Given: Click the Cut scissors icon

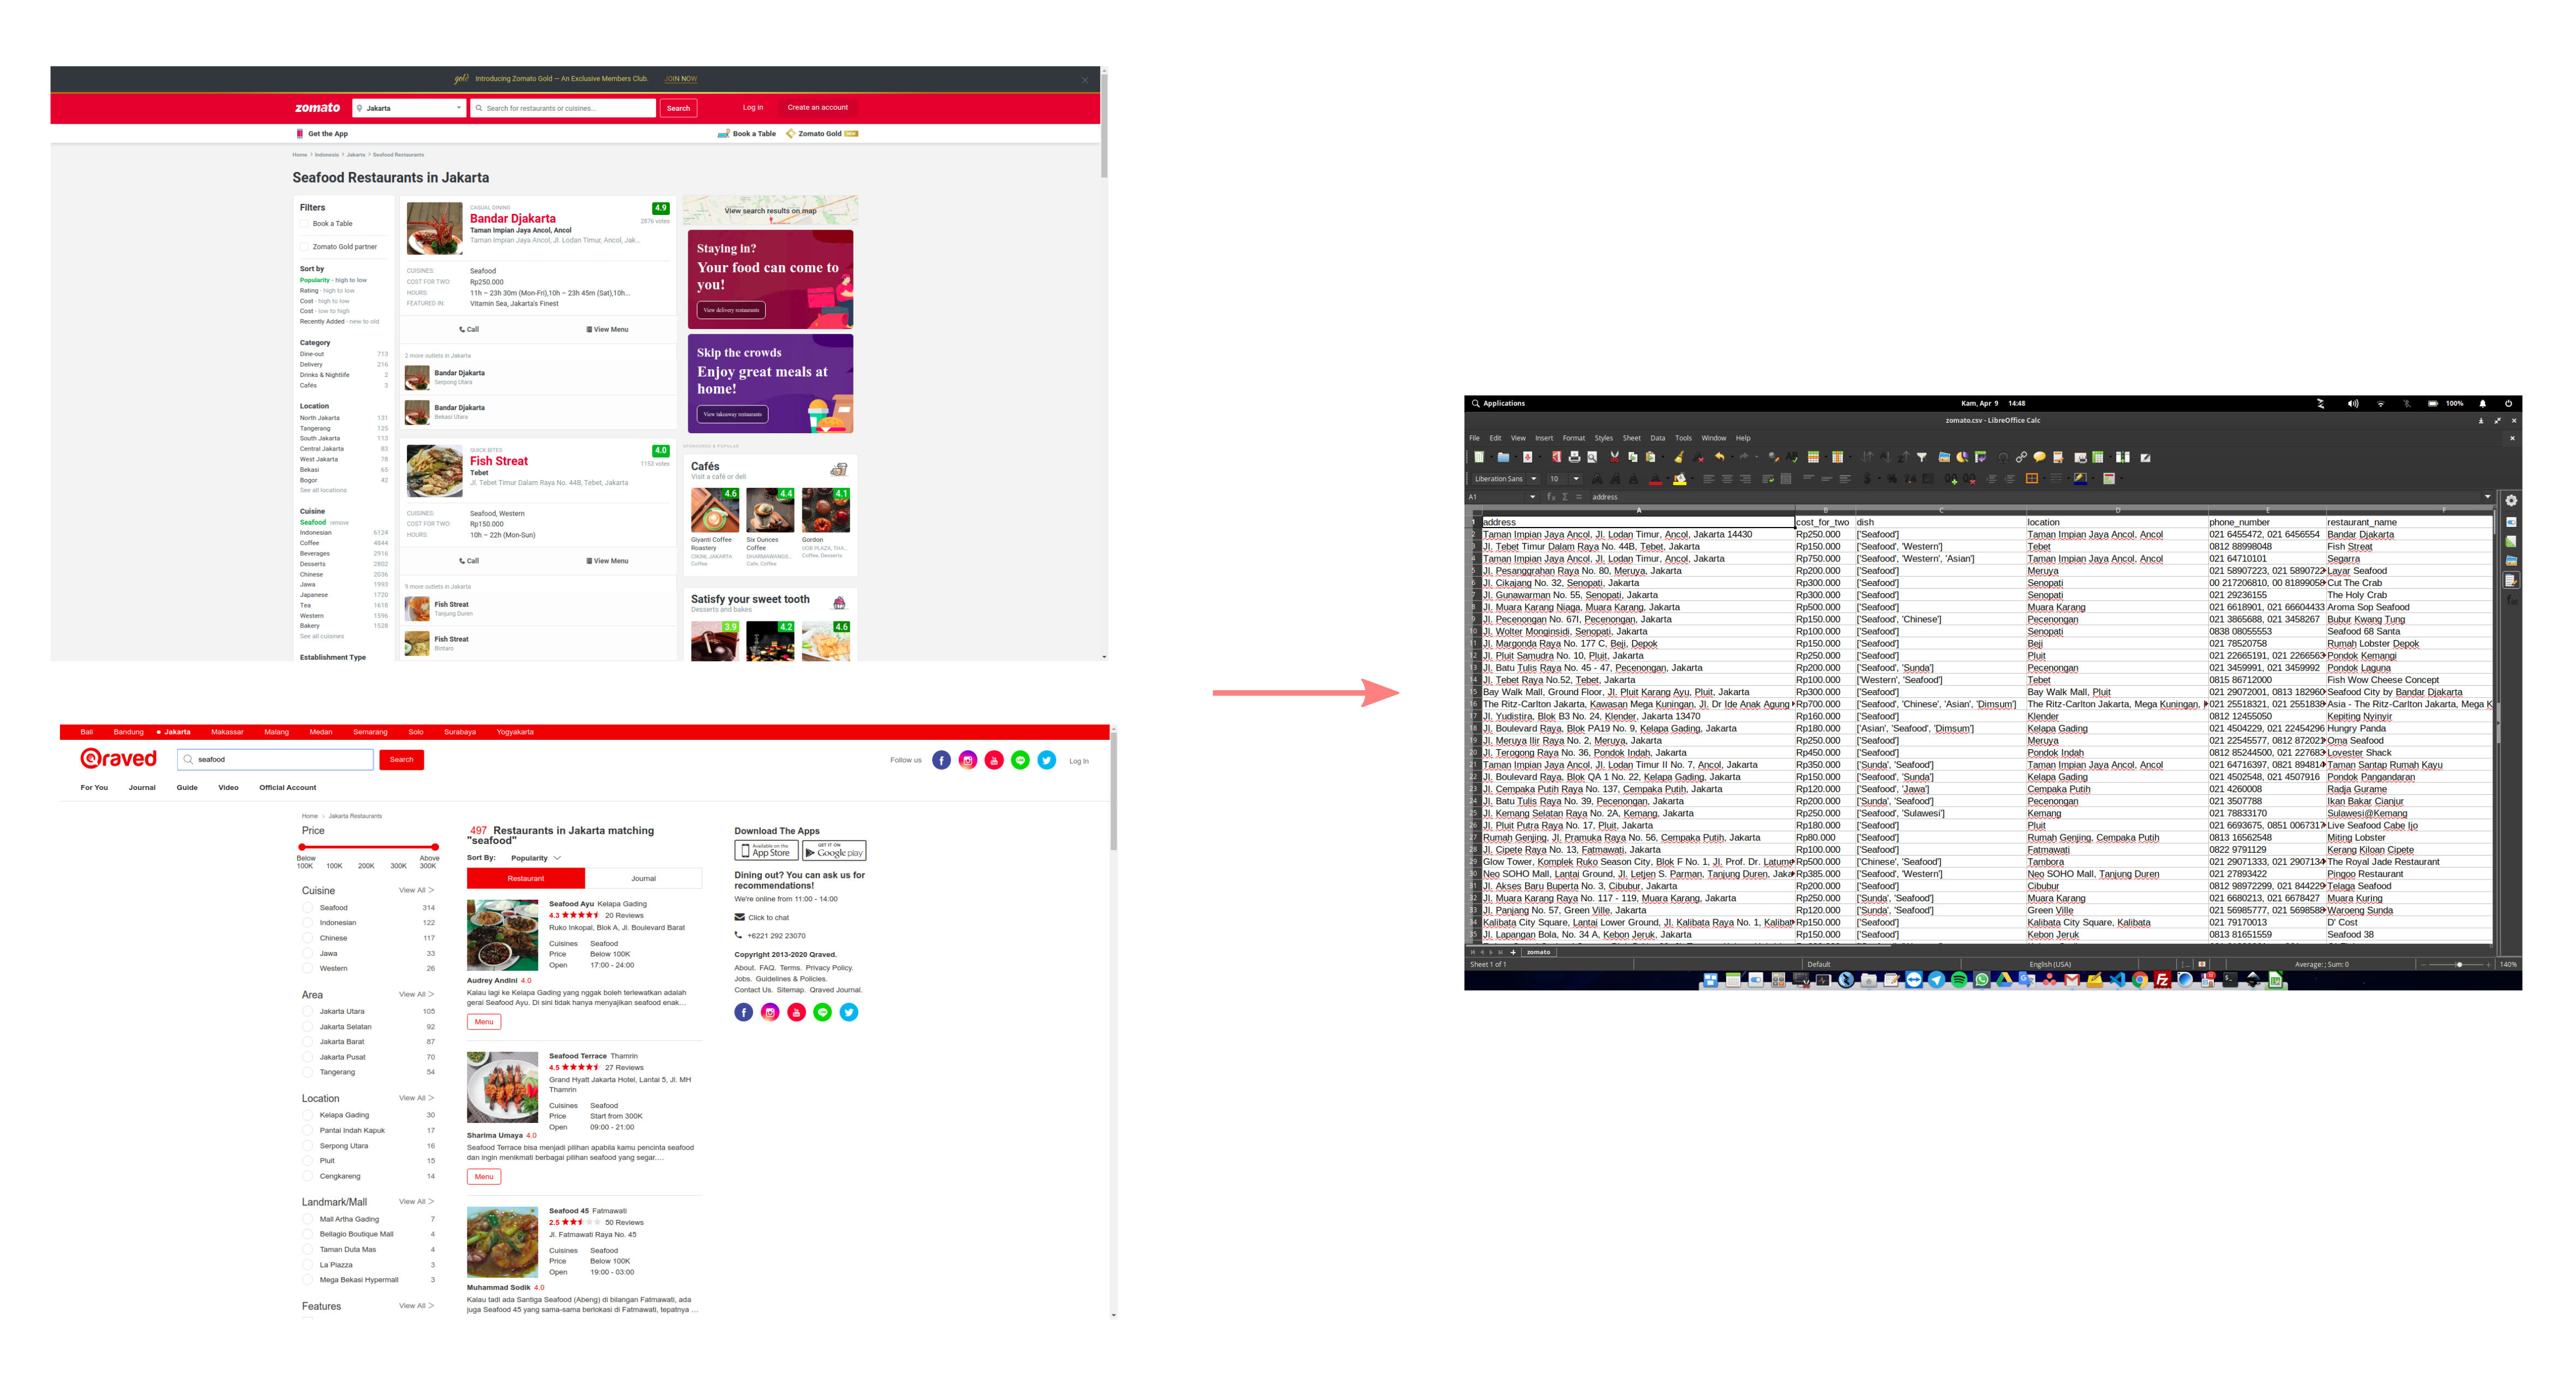Looking at the screenshot, I should 1614,457.
